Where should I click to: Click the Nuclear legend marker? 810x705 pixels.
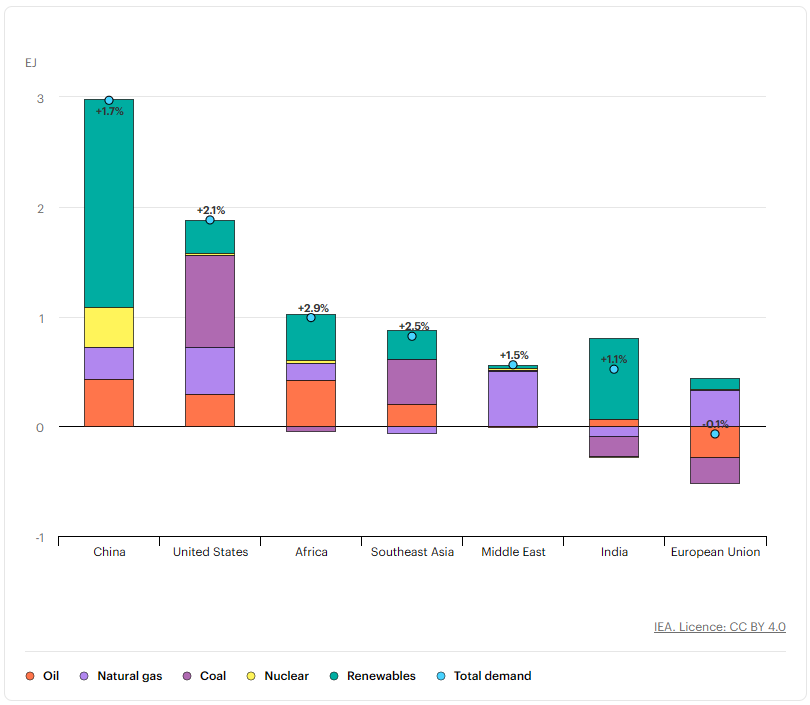250,676
